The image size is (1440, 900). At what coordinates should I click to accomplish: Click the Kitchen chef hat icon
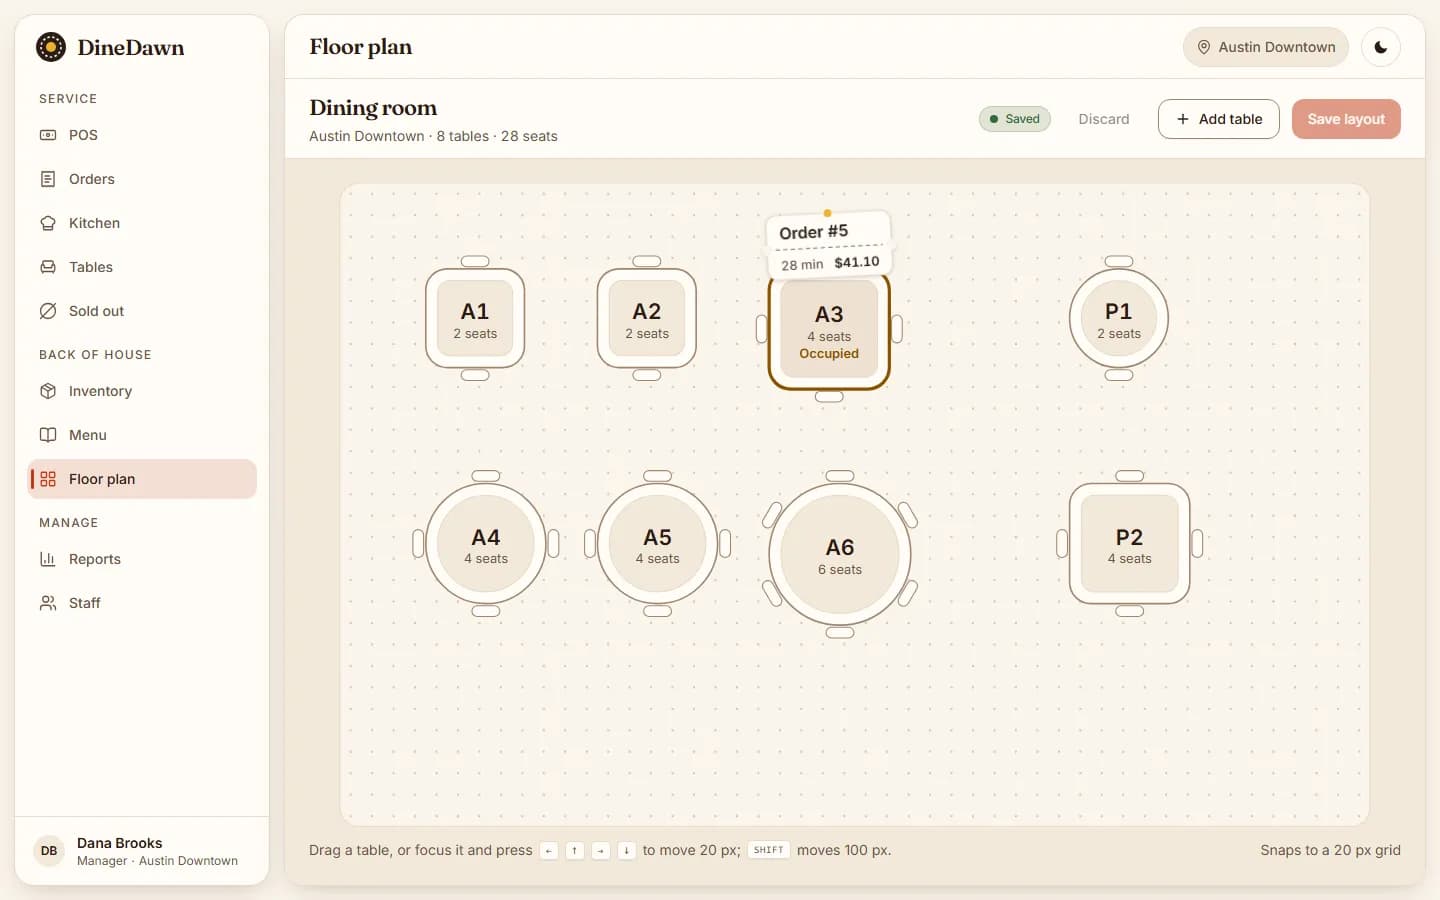(48, 223)
